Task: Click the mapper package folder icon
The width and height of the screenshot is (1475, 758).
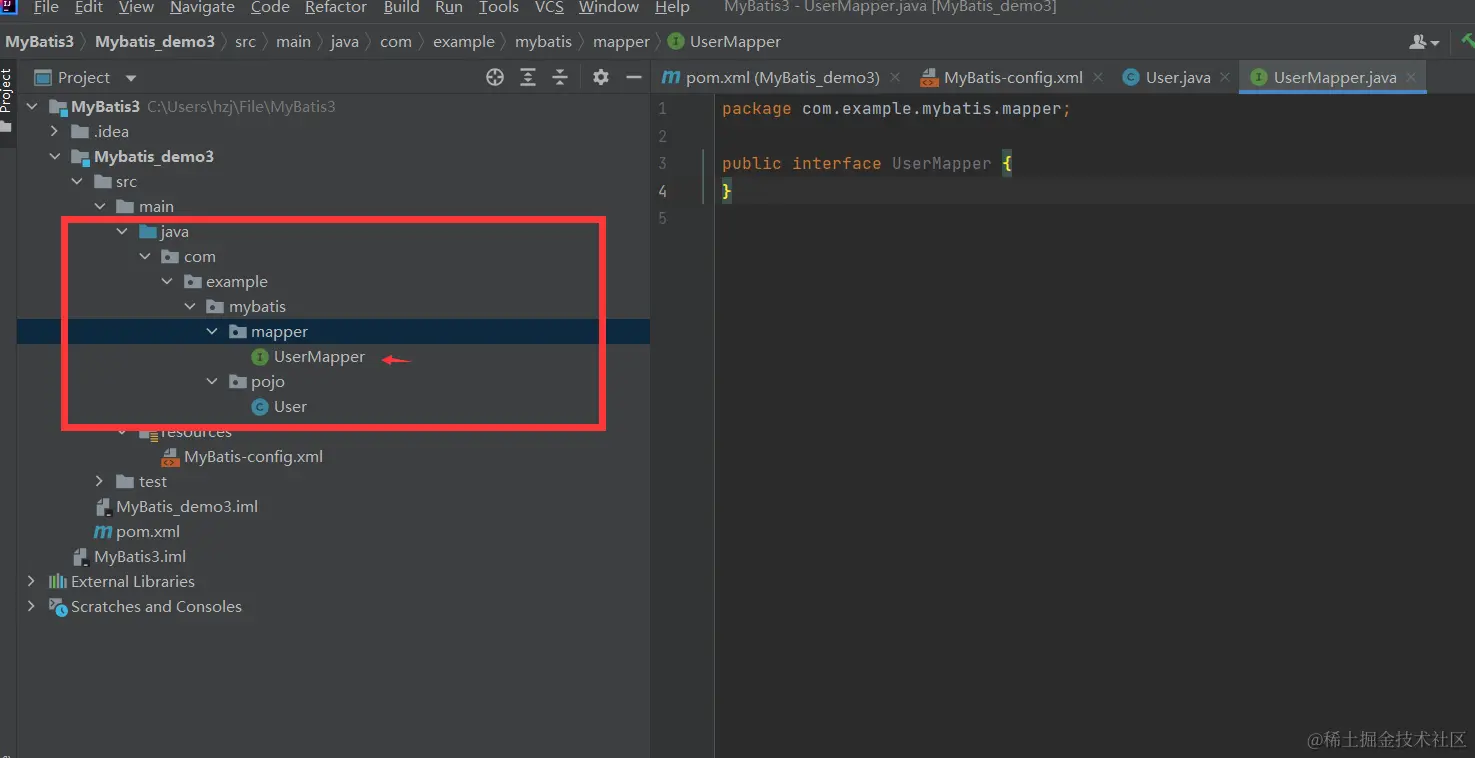Action: [x=237, y=331]
